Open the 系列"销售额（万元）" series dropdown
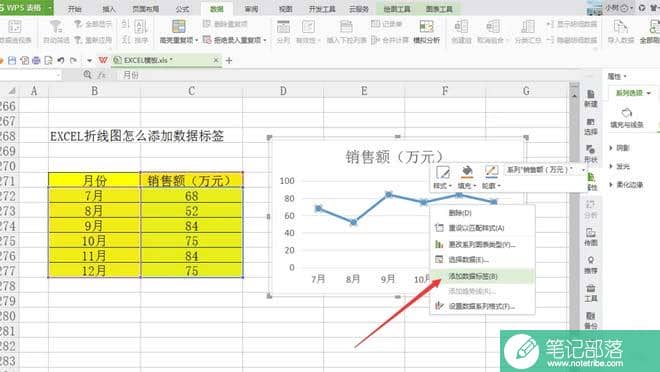Viewport: 660px width, 372px height. click(546, 170)
